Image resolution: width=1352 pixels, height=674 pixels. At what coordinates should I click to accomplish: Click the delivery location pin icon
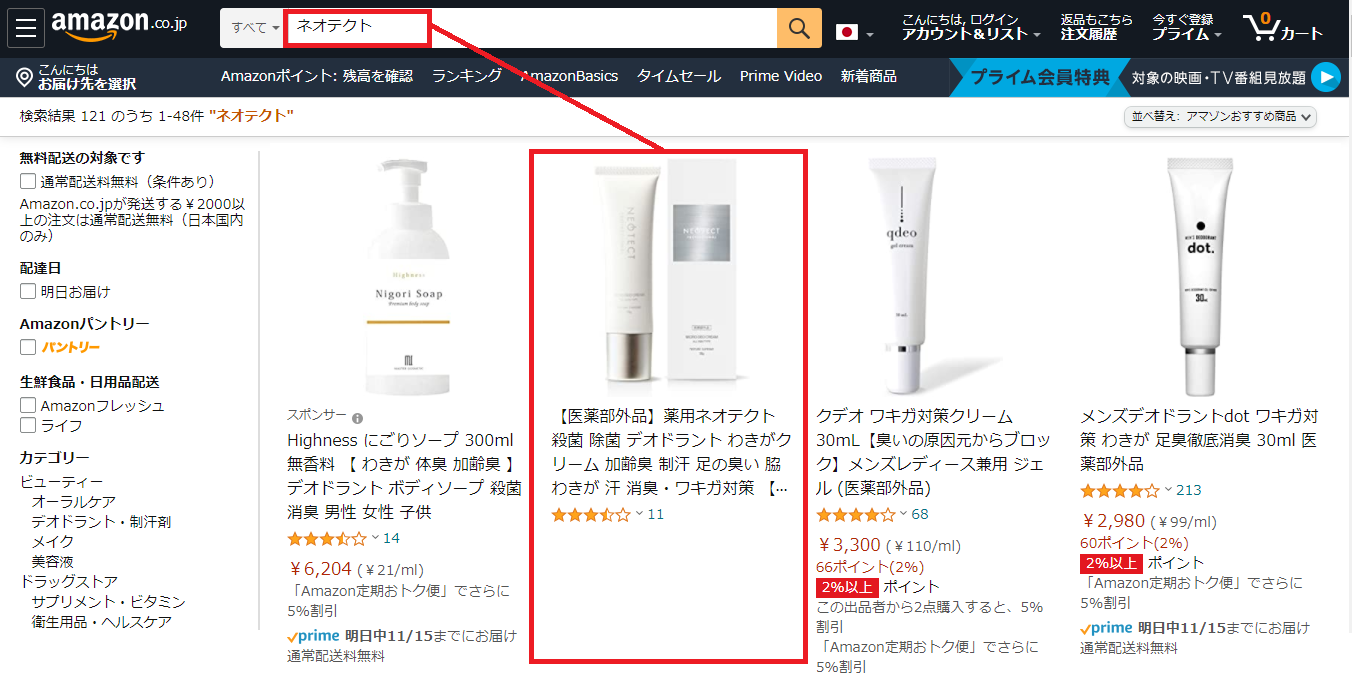point(25,78)
